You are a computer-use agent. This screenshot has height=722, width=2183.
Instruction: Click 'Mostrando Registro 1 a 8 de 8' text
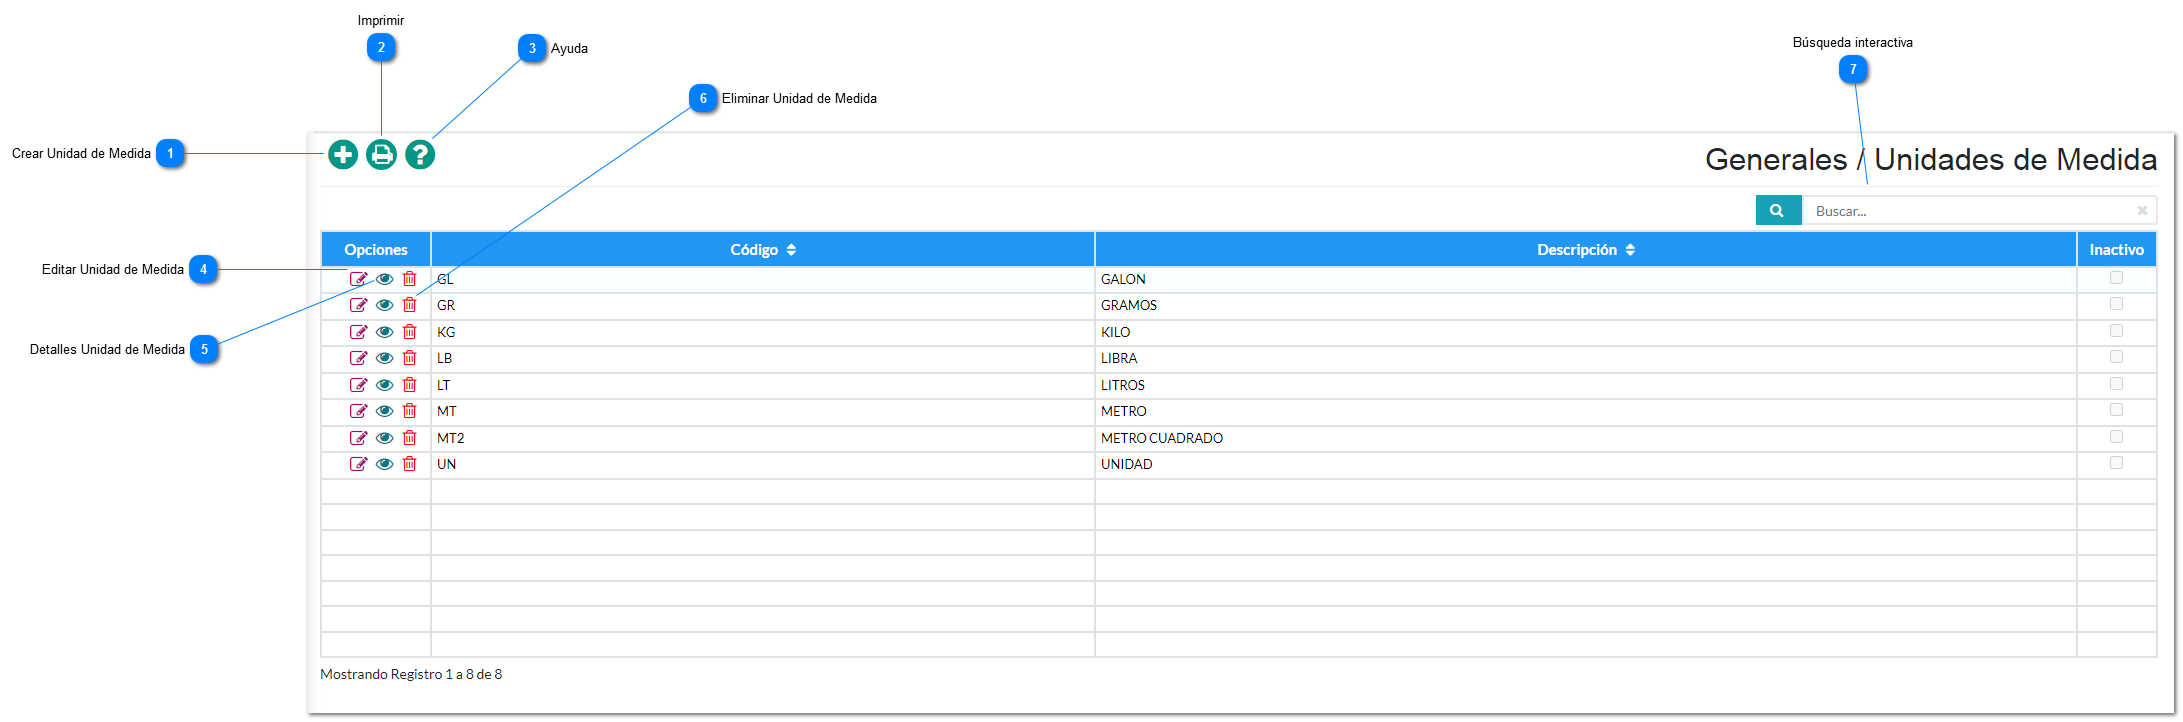pos(411,675)
